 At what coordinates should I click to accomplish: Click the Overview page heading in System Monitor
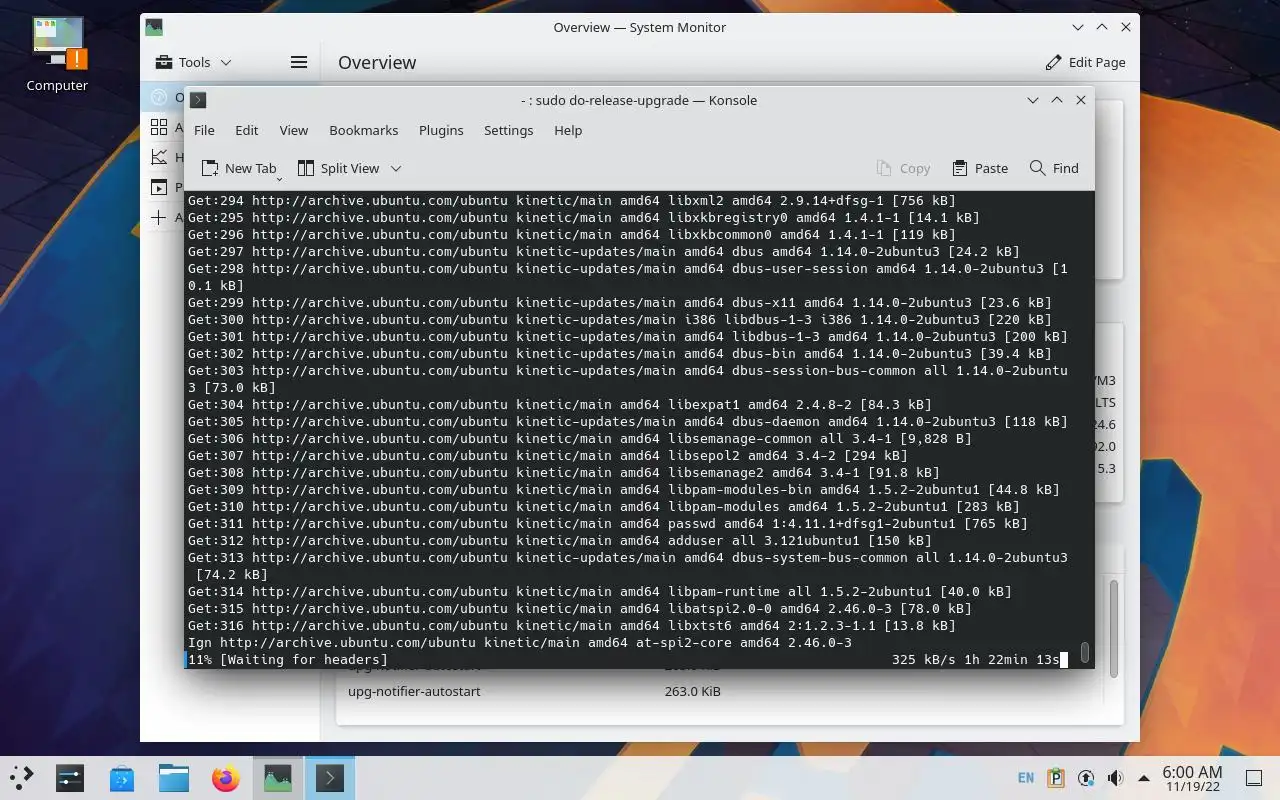click(x=377, y=62)
